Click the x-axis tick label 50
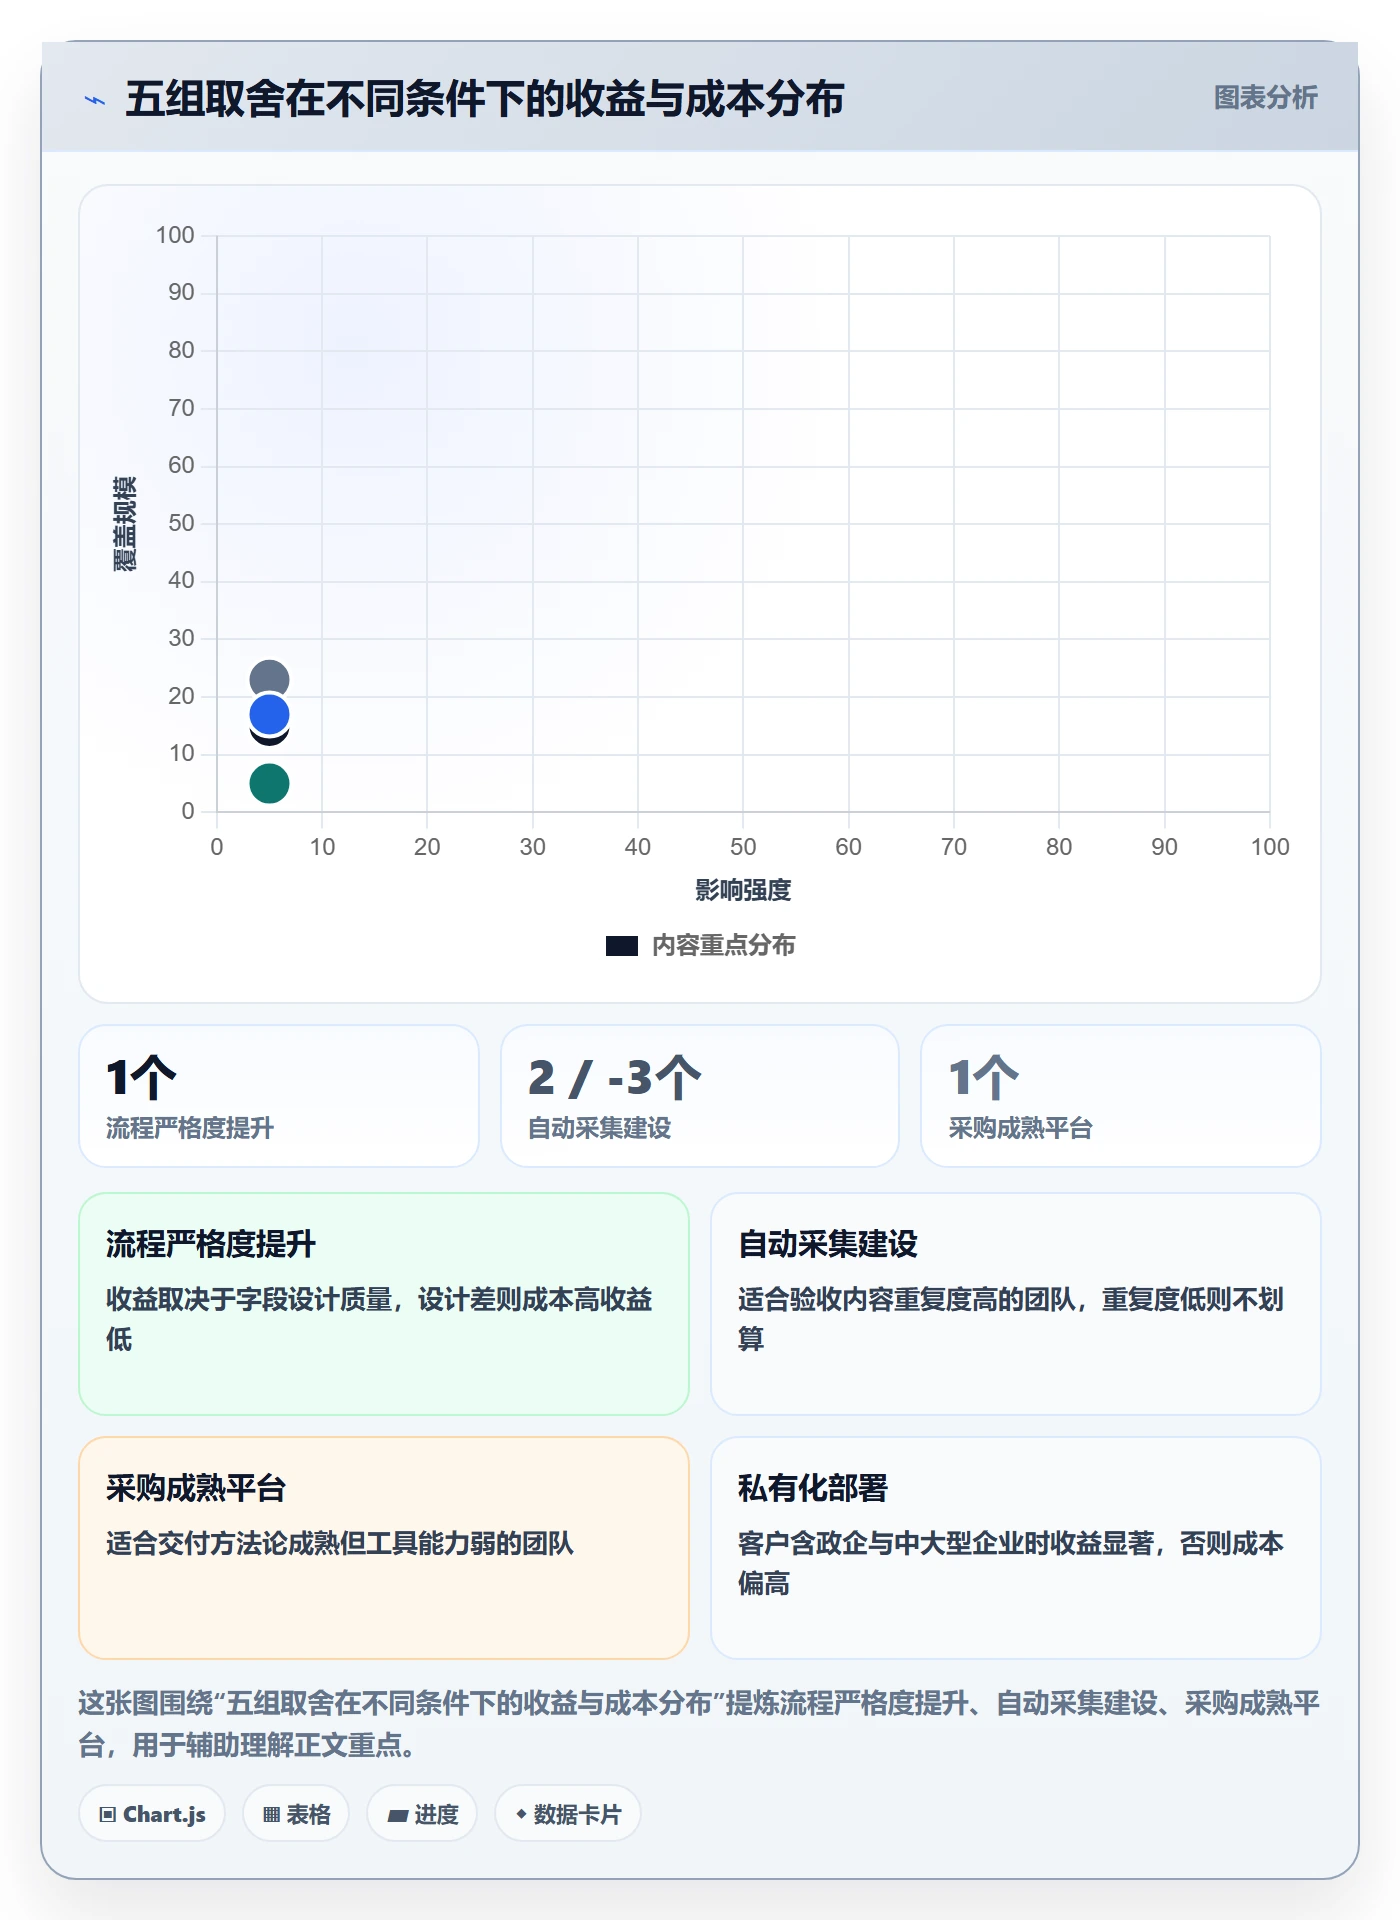 click(x=743, y=847)
